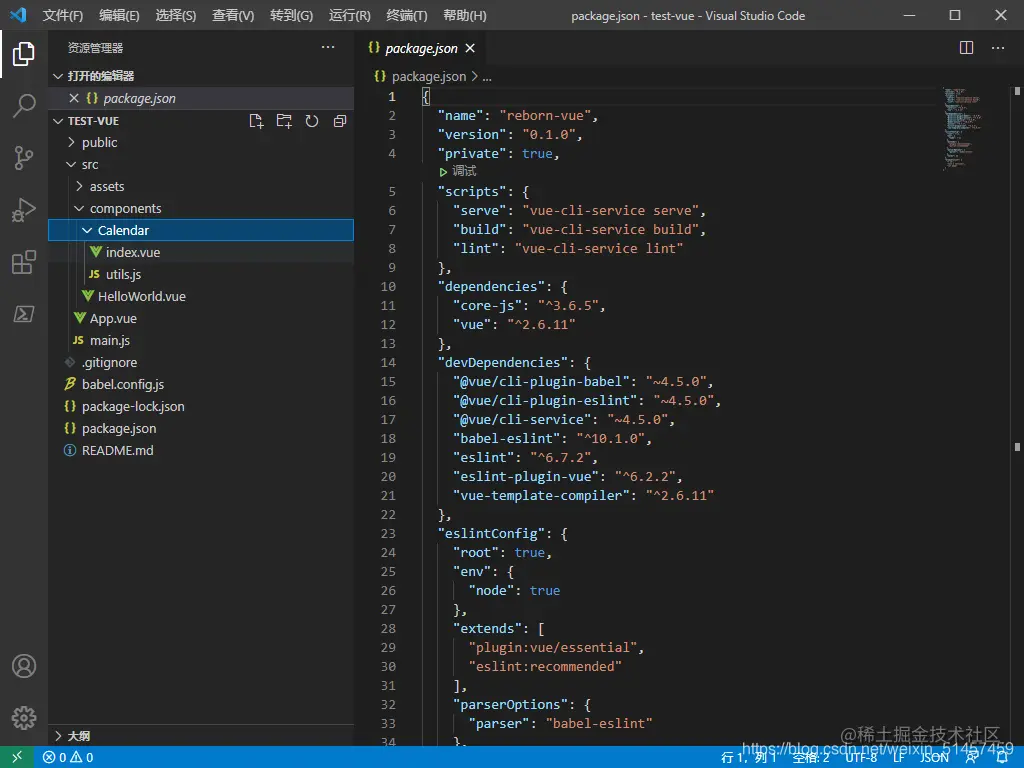Change indentation via 空格: 2 status item
This screenshot has width=1024, height=768.
click(x=811, y=758)
